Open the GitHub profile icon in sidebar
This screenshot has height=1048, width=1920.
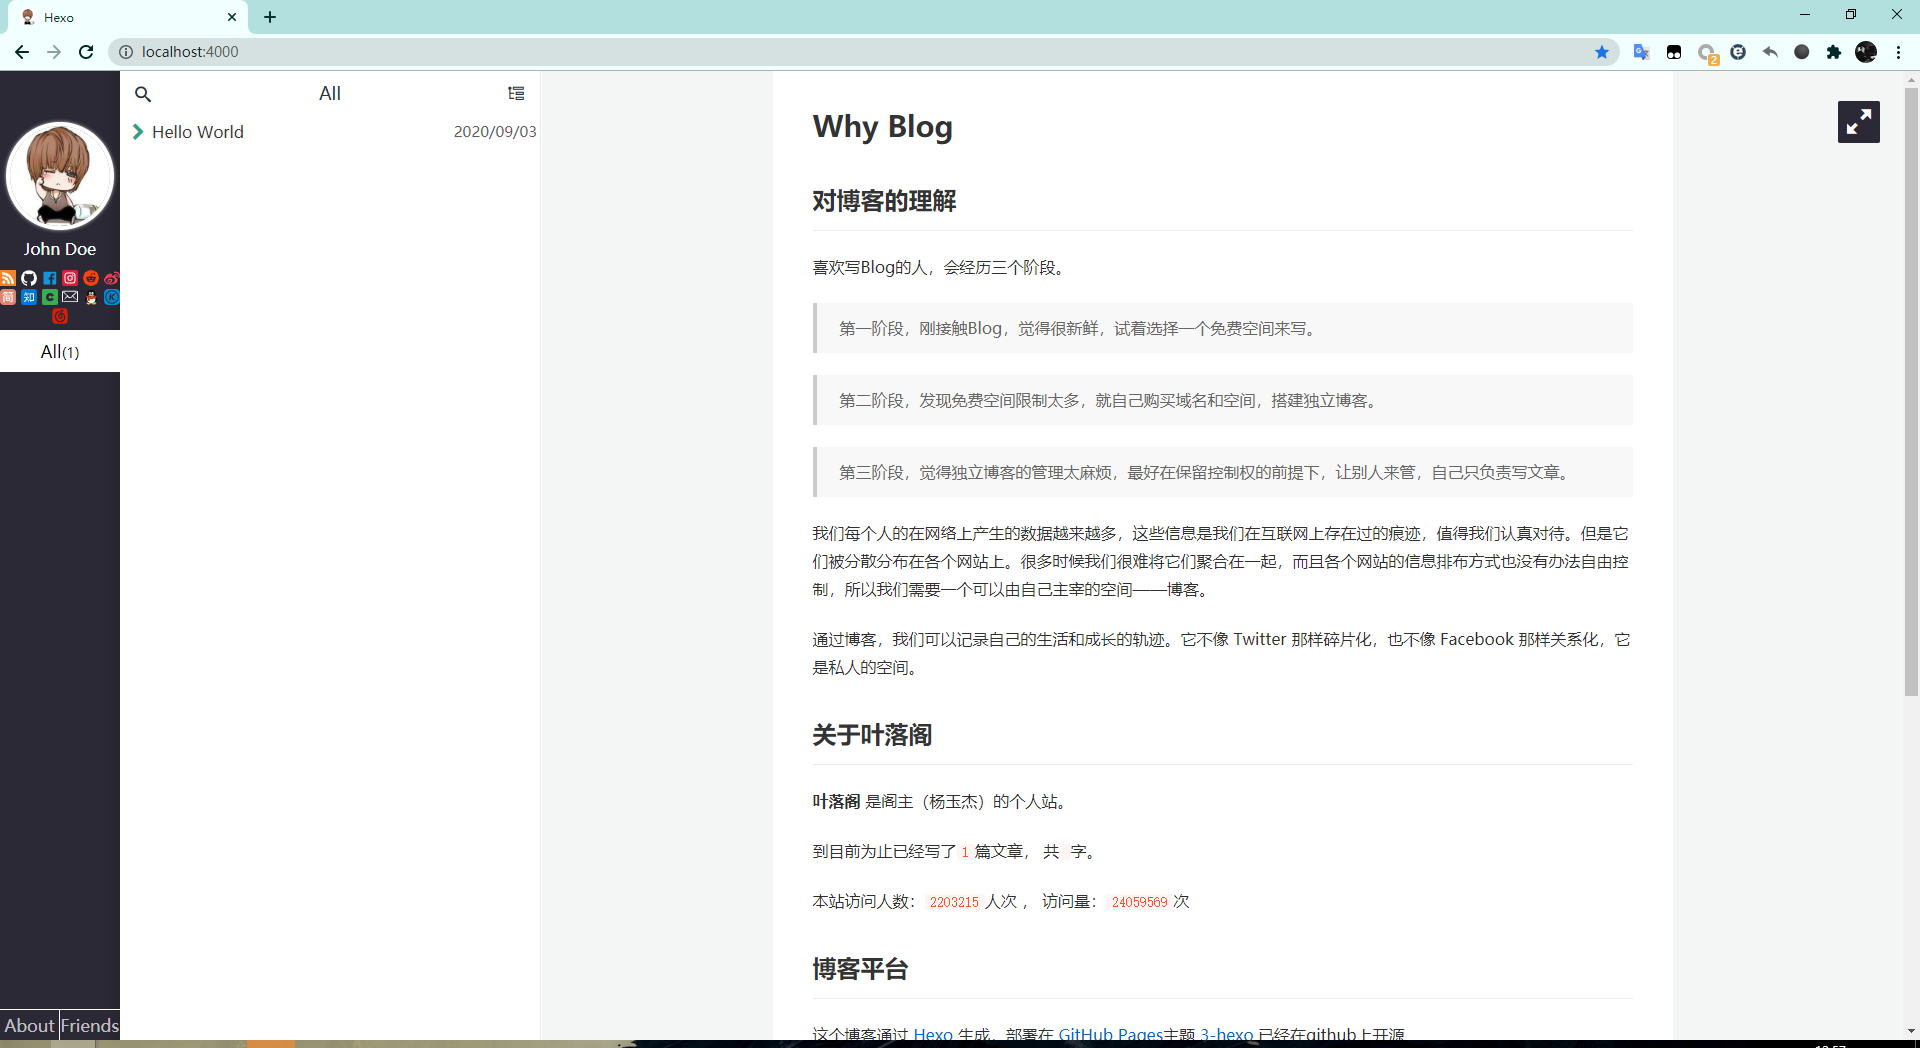tap(29, 278)
